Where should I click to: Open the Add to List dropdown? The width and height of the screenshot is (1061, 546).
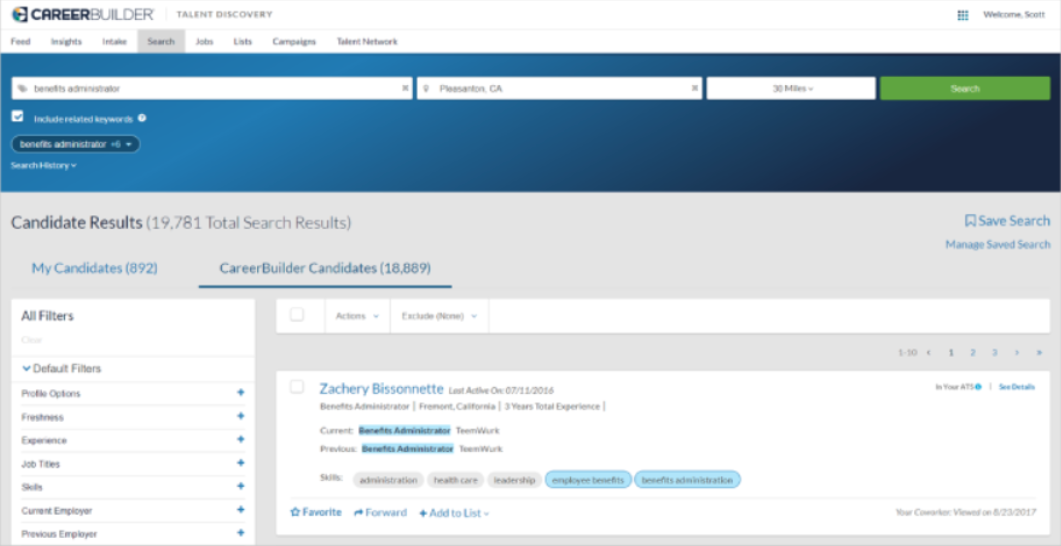pos(454,513)
